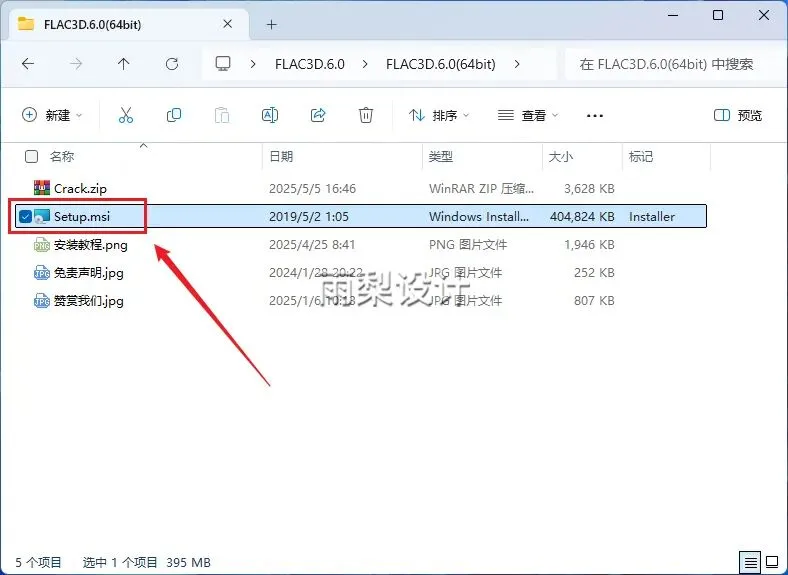Click the size 404,824 KB
The width and height of the screenshot is (788, 575).
pos(582,217)
